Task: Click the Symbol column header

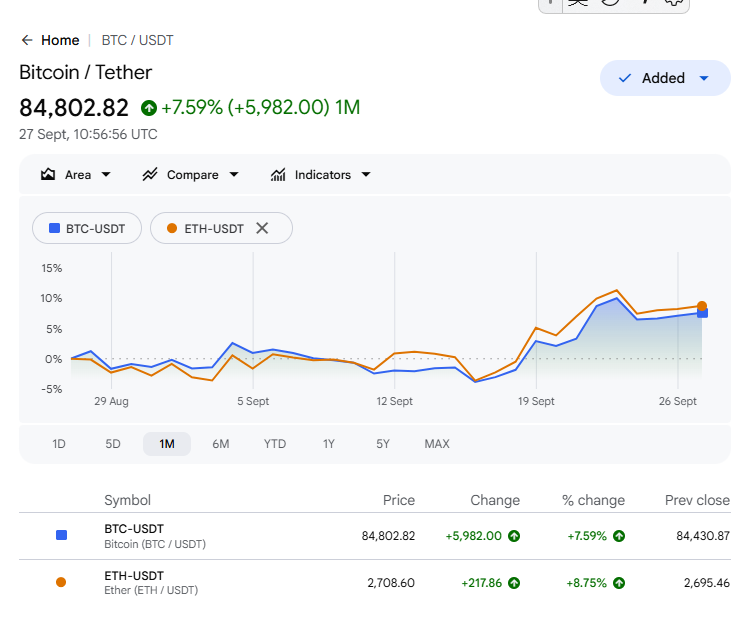Action: 127,500
